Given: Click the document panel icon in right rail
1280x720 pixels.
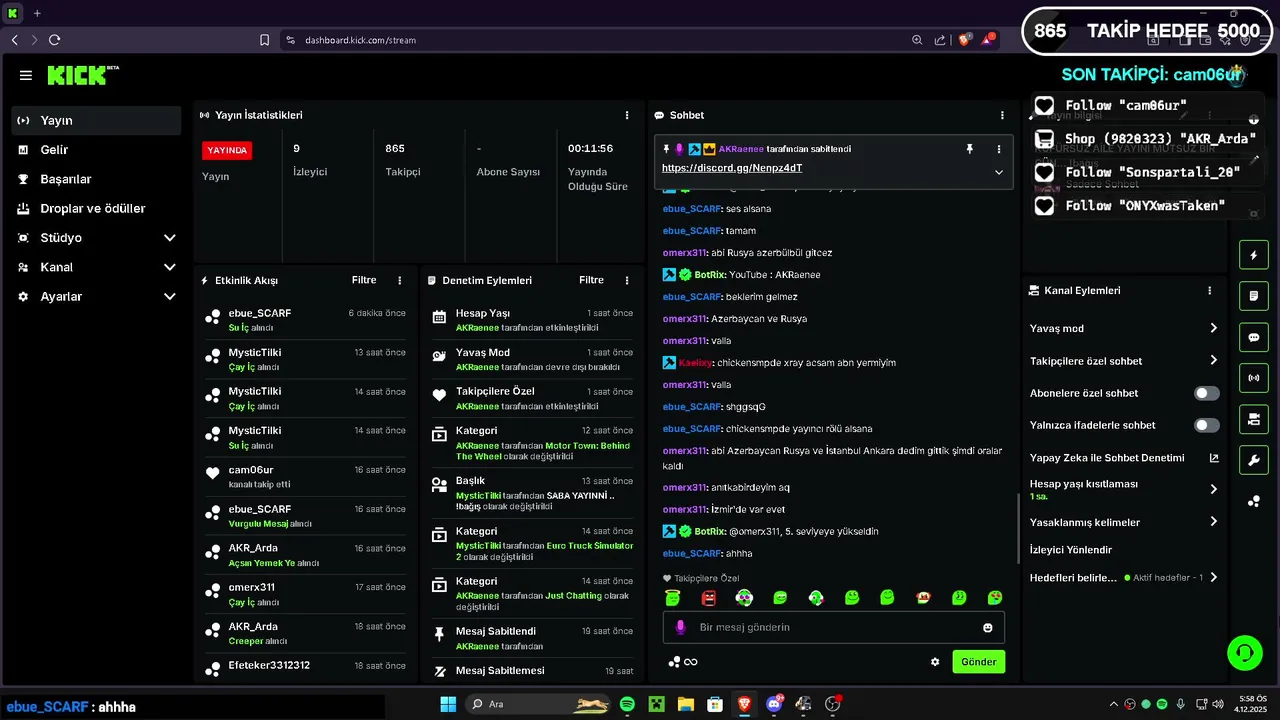Looking at the screenshot, I should tap(1254, 296).
